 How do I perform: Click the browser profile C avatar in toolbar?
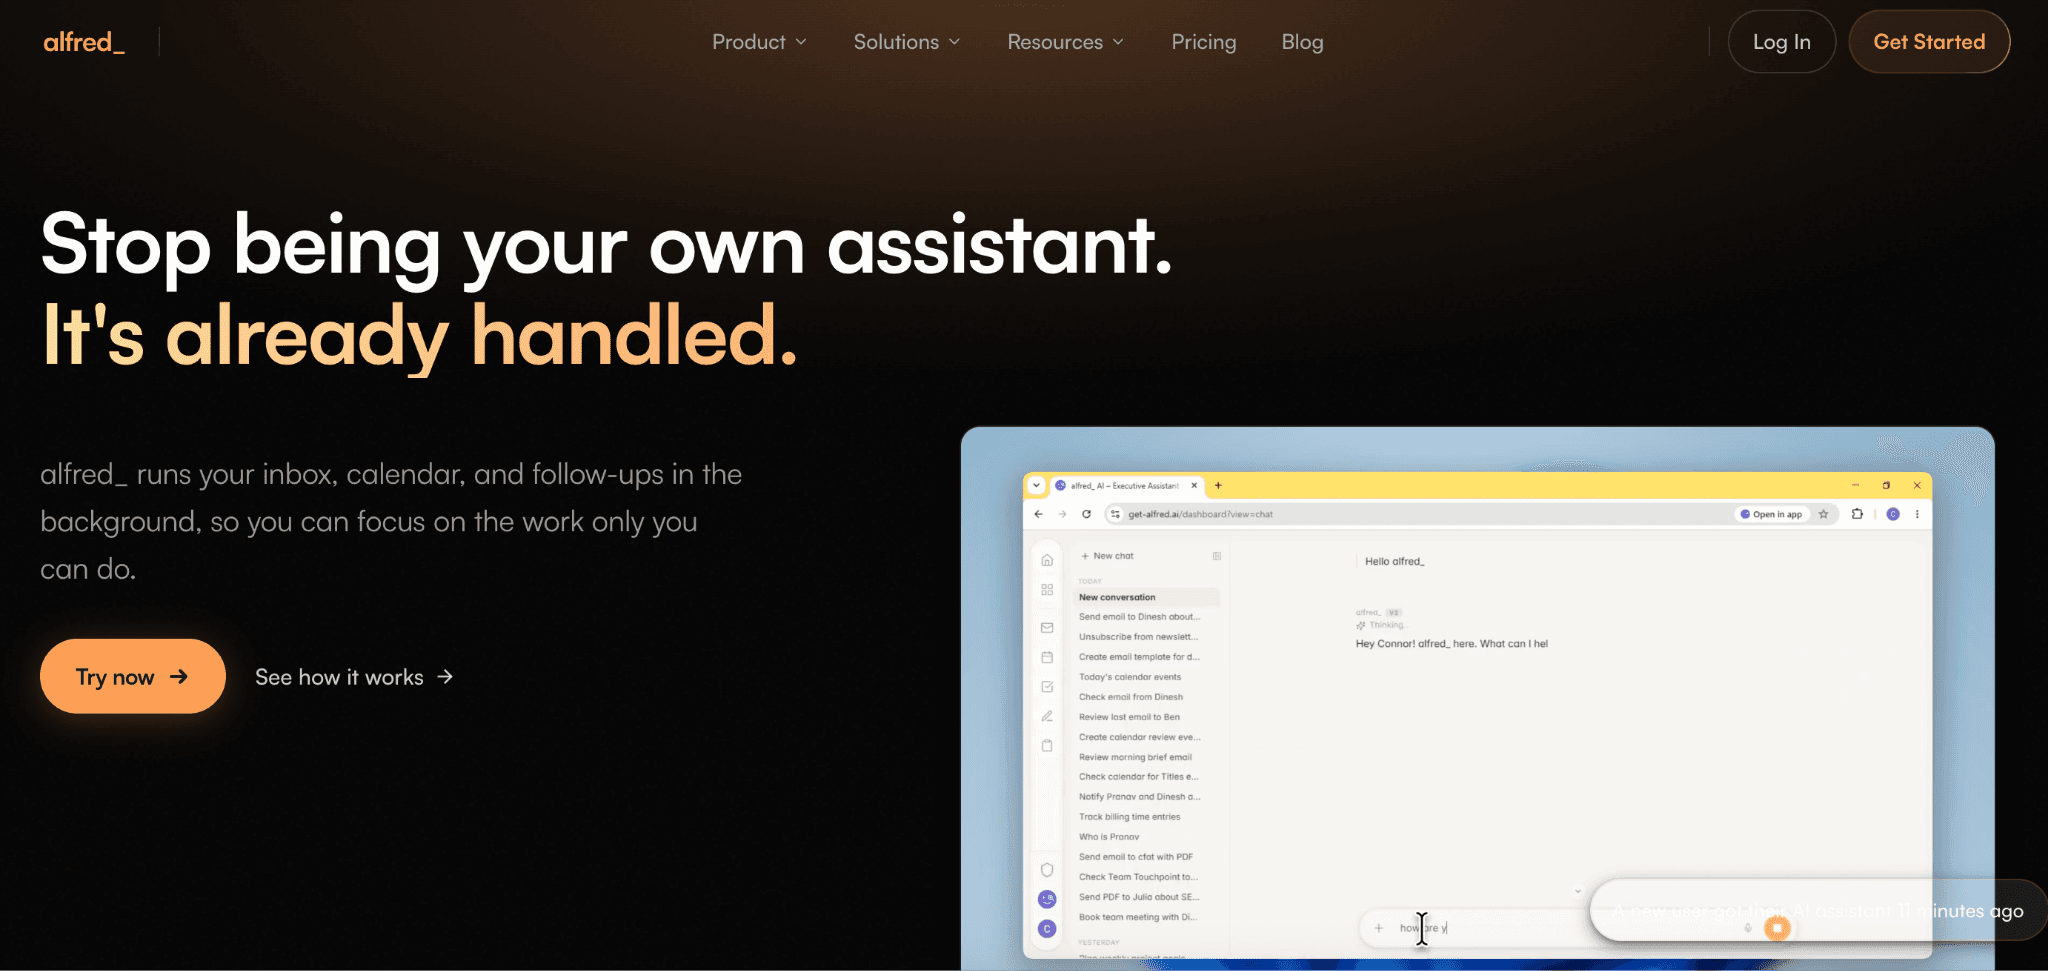pyautogui.click(x=1893, y=514)
